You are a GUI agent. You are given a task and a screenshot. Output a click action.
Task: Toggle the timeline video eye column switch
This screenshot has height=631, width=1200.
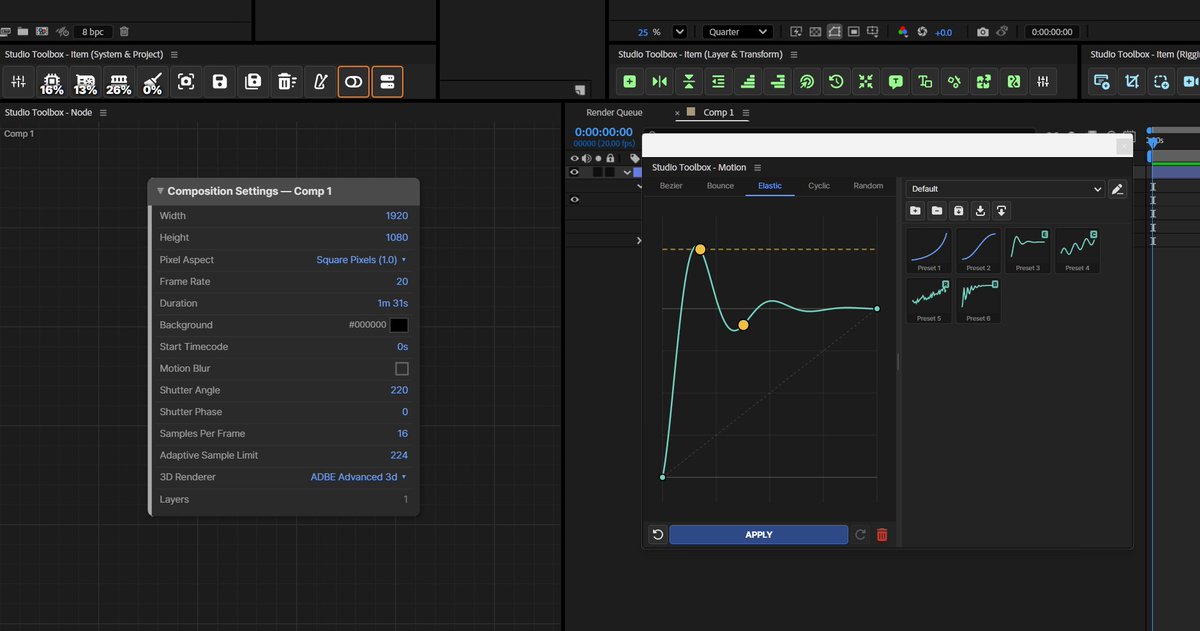(x=575, y=158)
